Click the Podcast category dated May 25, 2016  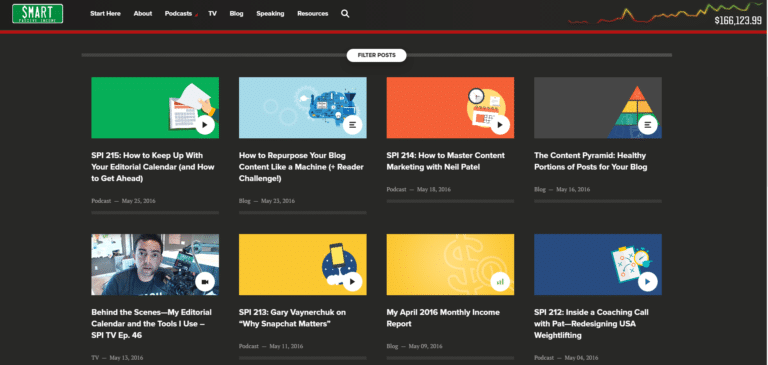[101, 201]
